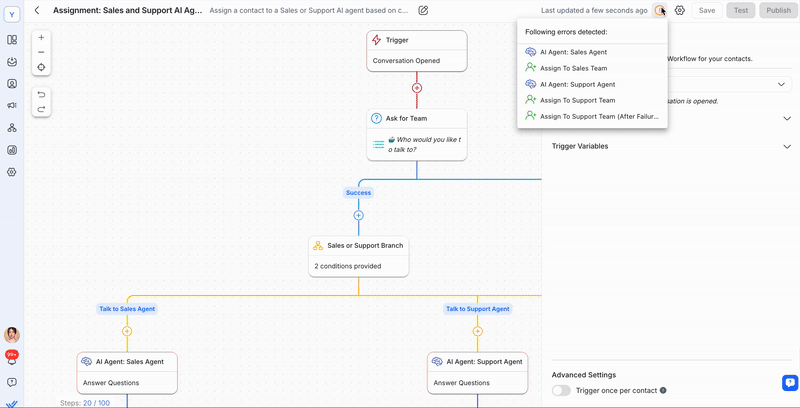
Task: Edit the workflow description with the pencil icon
Action: [423, 10]
